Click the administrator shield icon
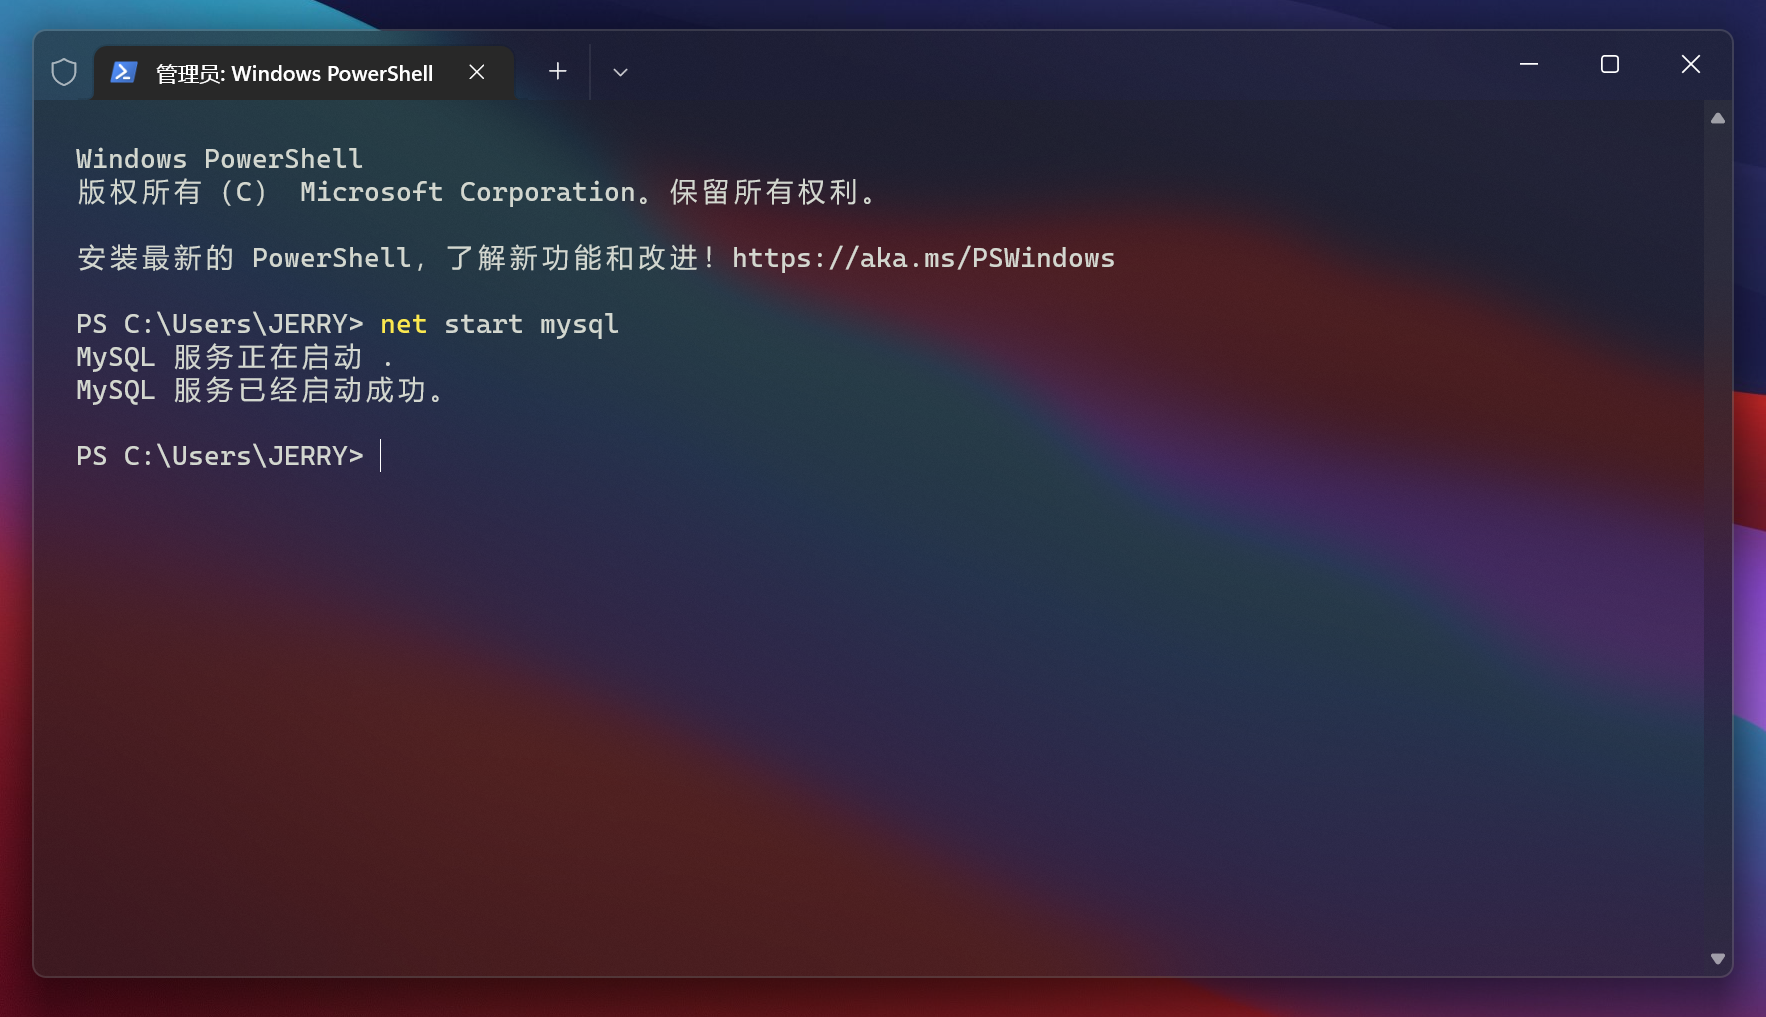1766x1017 pixels. point(64,72)
